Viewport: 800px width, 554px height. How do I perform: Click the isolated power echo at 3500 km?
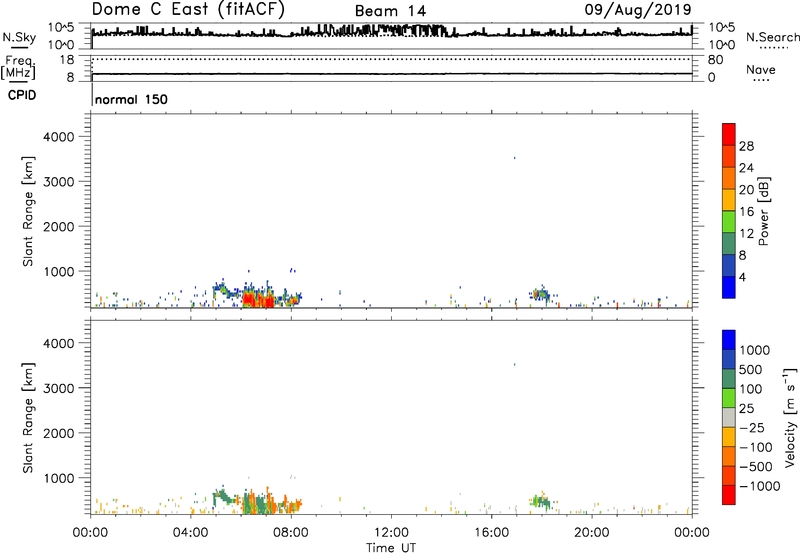tap(514, 158)
